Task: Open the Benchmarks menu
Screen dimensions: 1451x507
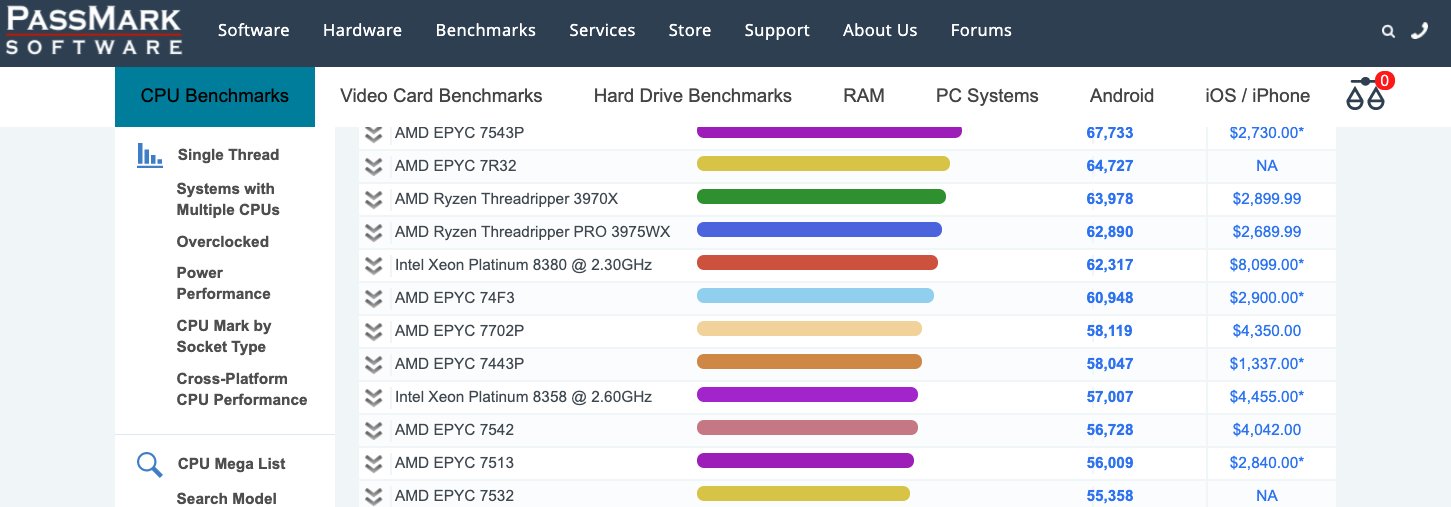Action: pyautogui.click(x=486, y=30)
